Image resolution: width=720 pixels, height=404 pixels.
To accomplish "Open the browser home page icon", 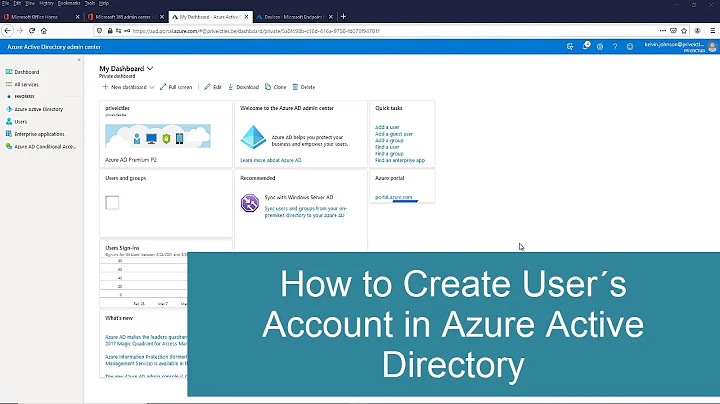I will click(x=44, y=31).
